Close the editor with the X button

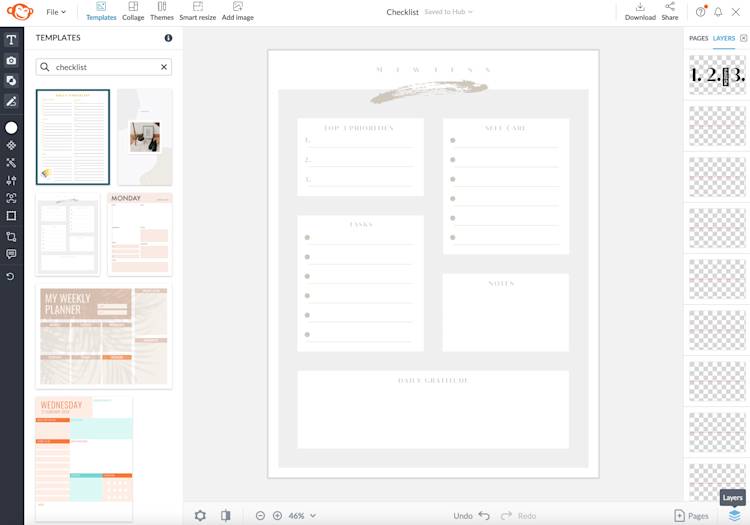tap(736, 12)
